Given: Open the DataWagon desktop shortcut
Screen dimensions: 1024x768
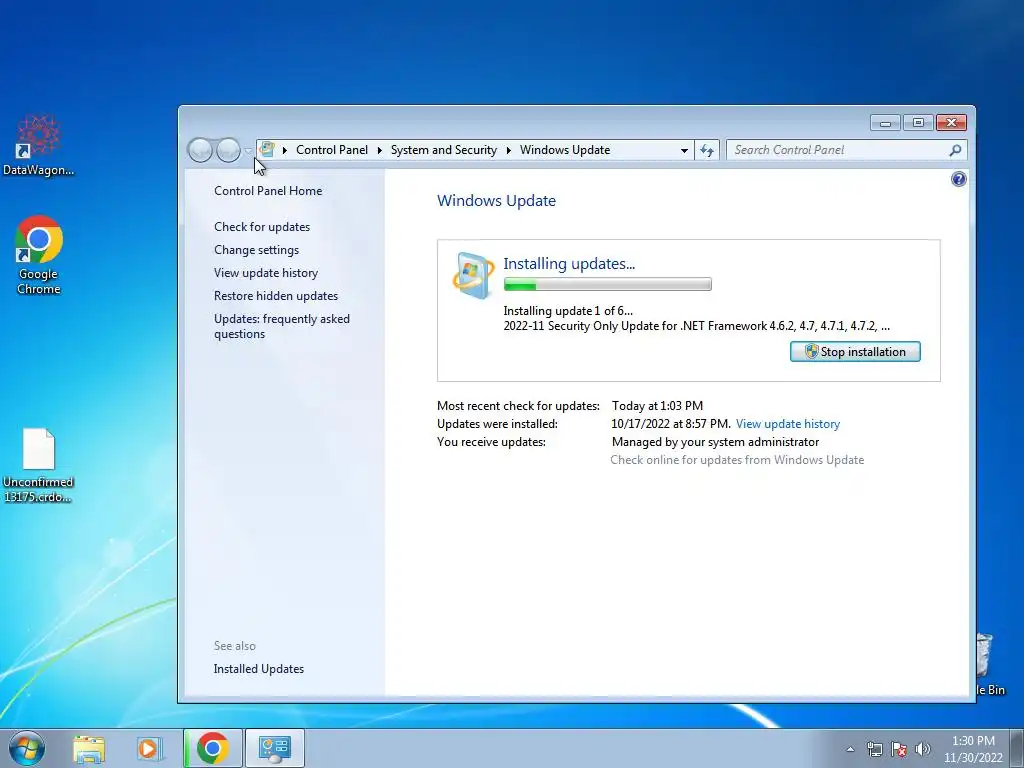Looking at the screenshot, I should pyautogui.click(x=39, y=146).
